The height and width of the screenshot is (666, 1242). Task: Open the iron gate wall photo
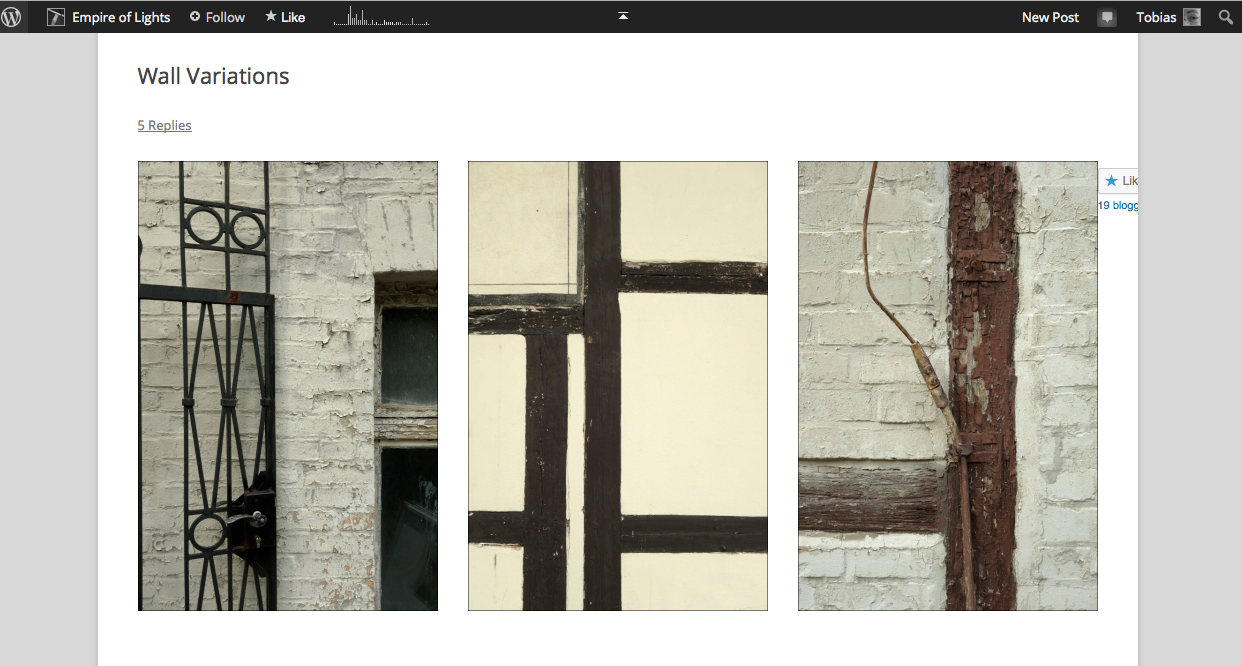(x=288, y=386)
